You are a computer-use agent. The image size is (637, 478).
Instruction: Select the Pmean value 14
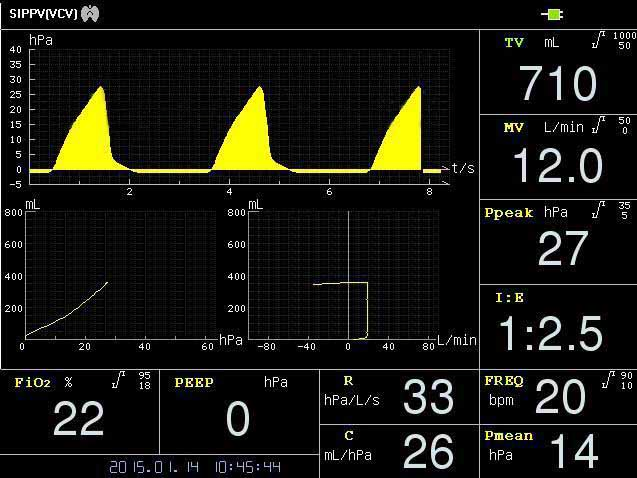point(574,451)
